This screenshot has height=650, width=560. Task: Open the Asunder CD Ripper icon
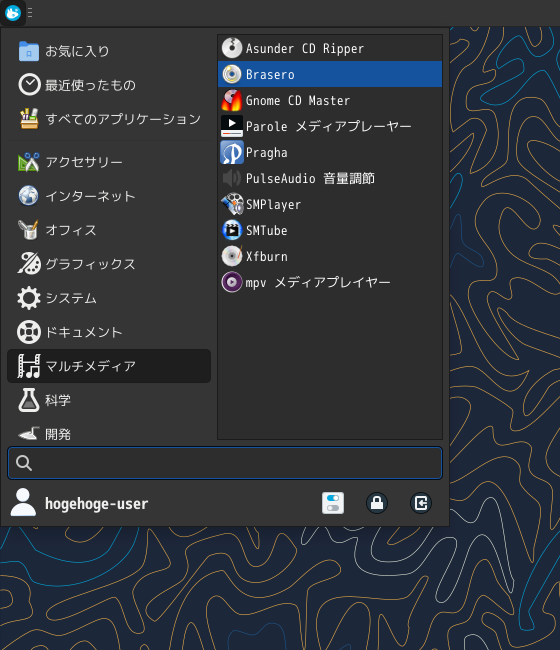pos(232,48)
